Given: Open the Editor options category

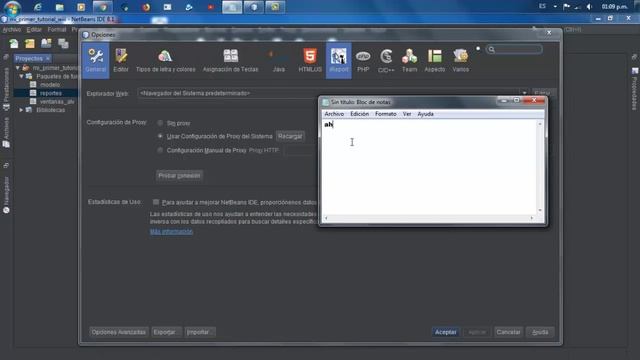Looking at the screenshot, I should (121, 60).
